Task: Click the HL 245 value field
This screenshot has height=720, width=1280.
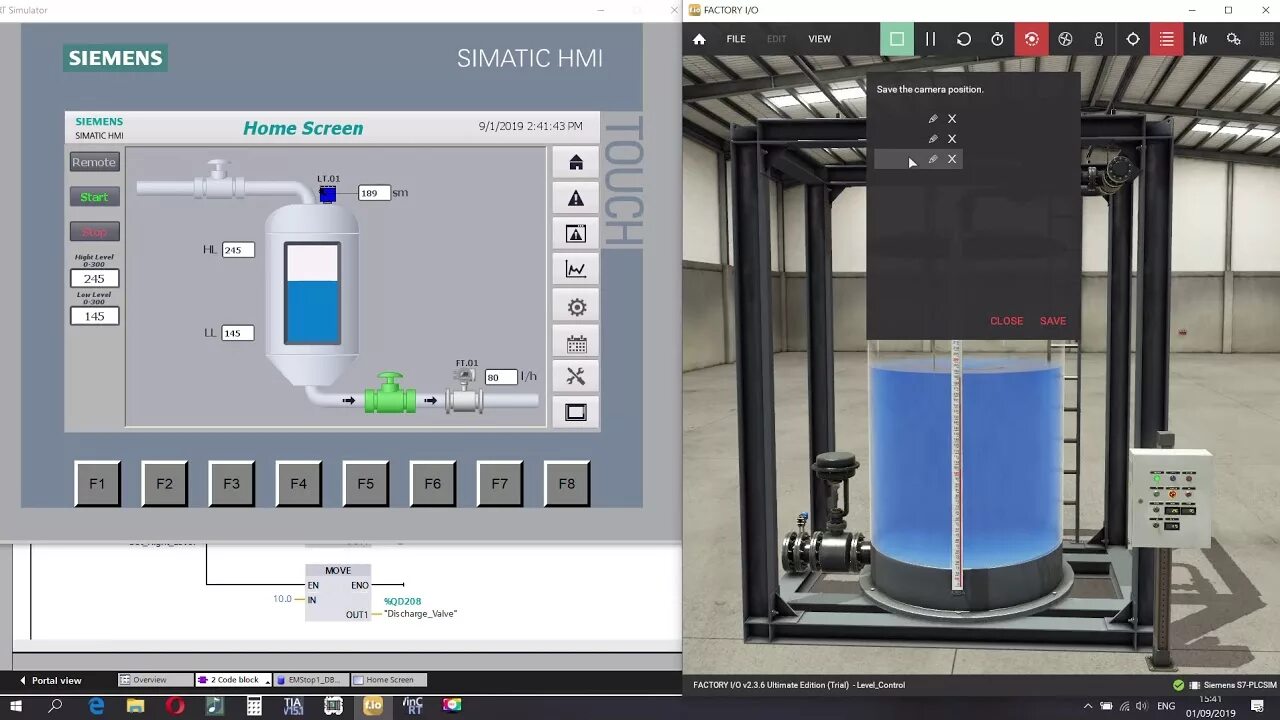Action: 238,250
